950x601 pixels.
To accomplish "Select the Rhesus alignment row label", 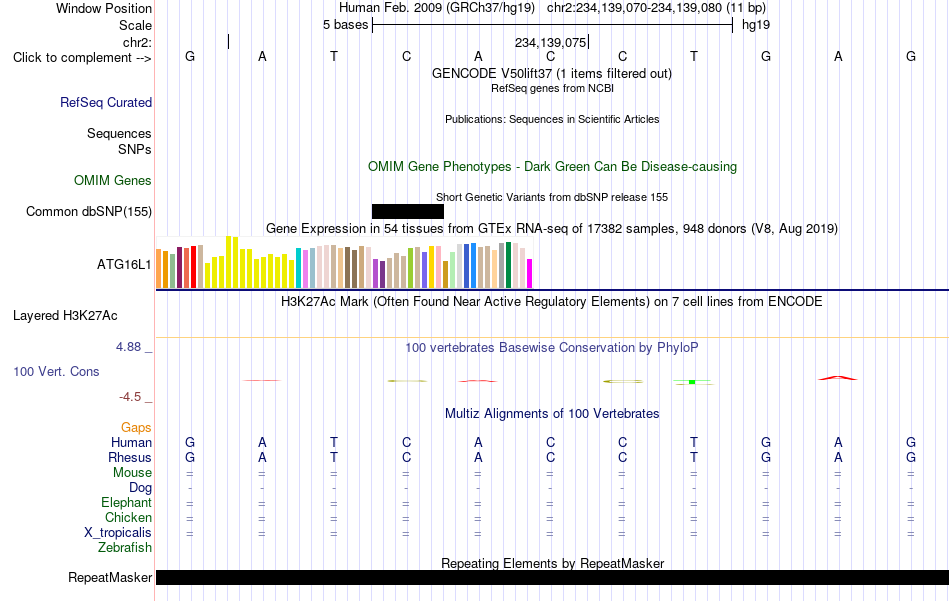I will pos(130,457).
